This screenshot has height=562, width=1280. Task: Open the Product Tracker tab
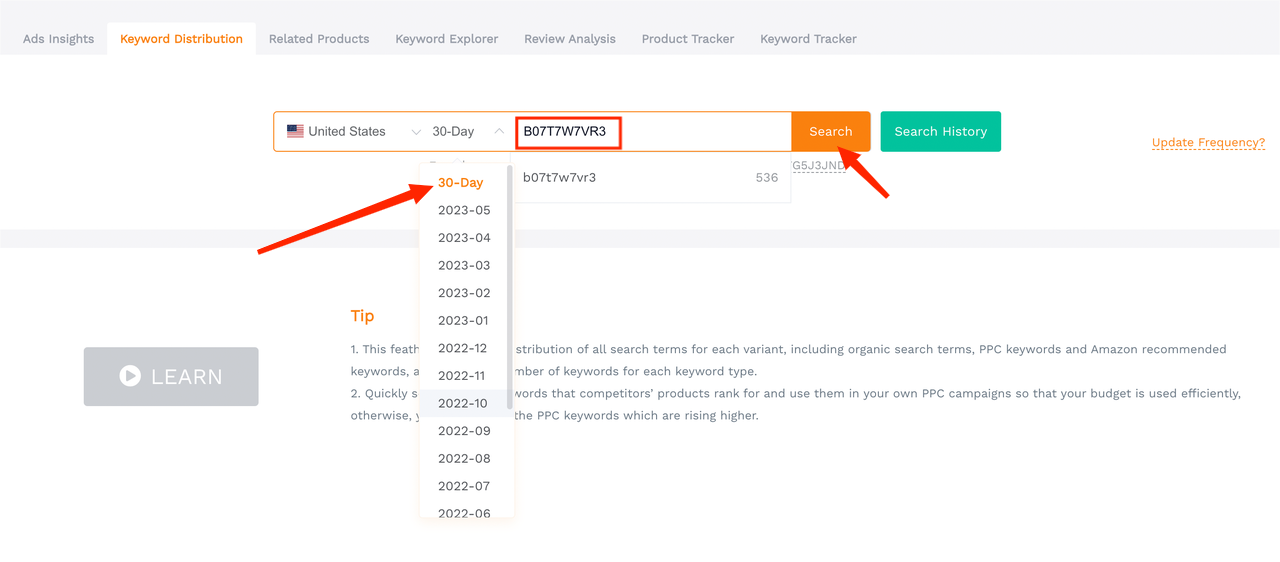[688, 39]
